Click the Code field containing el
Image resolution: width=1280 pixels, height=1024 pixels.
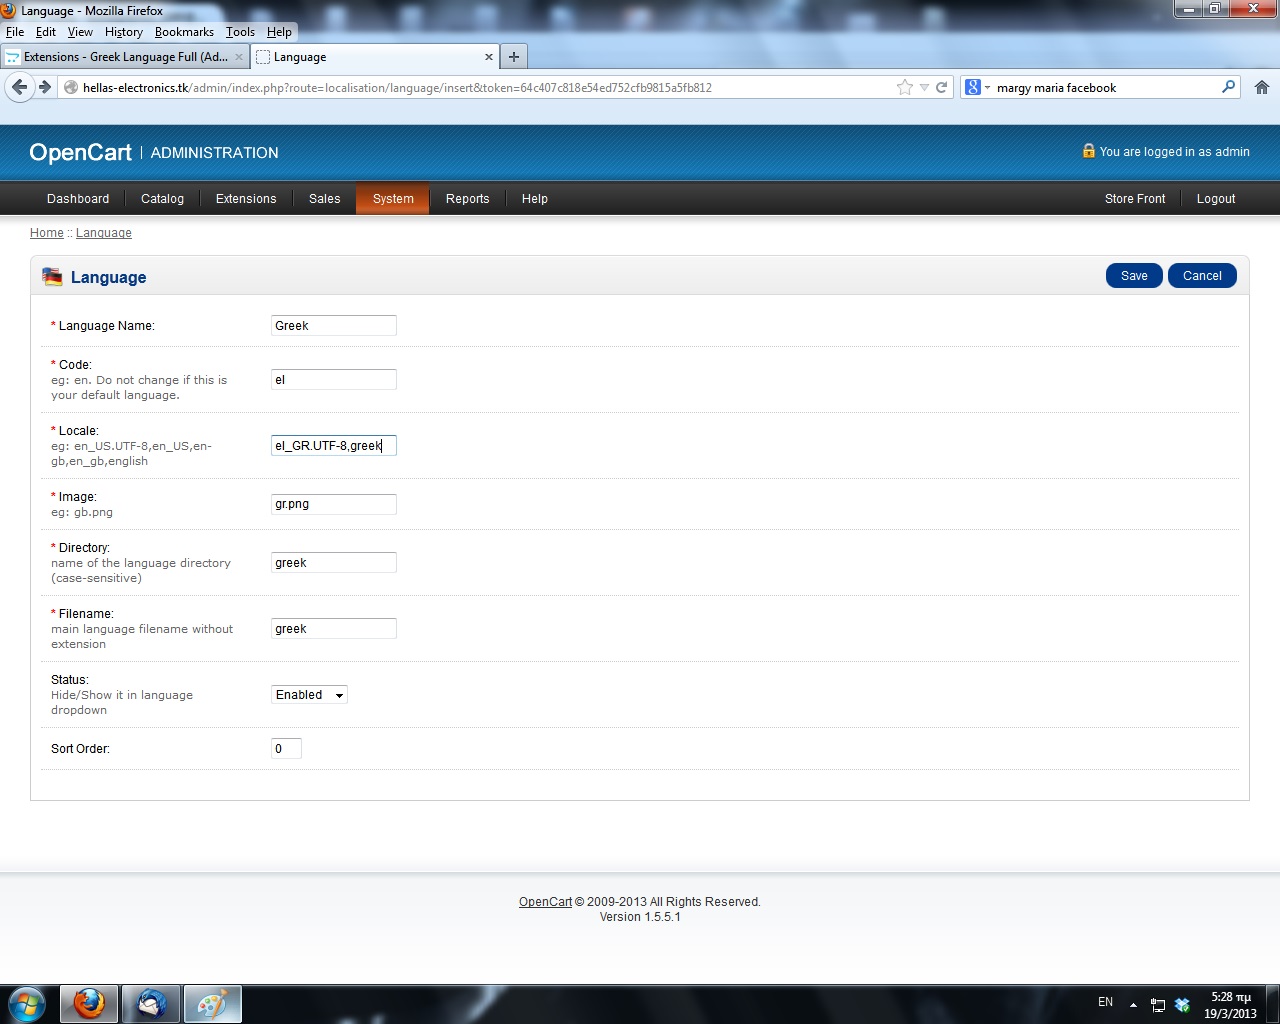click(x=334, y=380)
